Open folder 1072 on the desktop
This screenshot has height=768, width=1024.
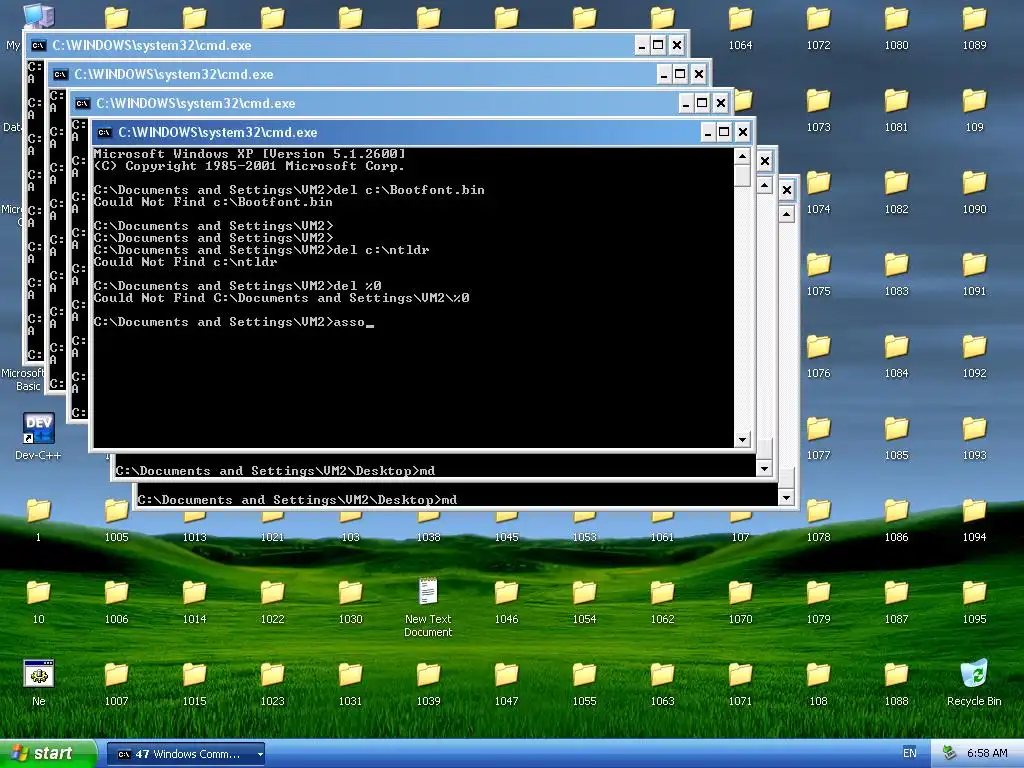pyautogui.click(x=818, y=18)
